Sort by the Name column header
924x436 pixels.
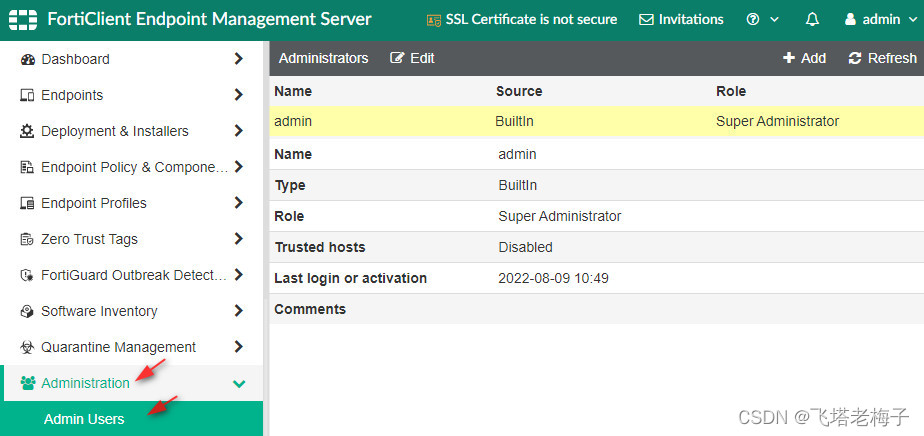(x=293, y=91)
